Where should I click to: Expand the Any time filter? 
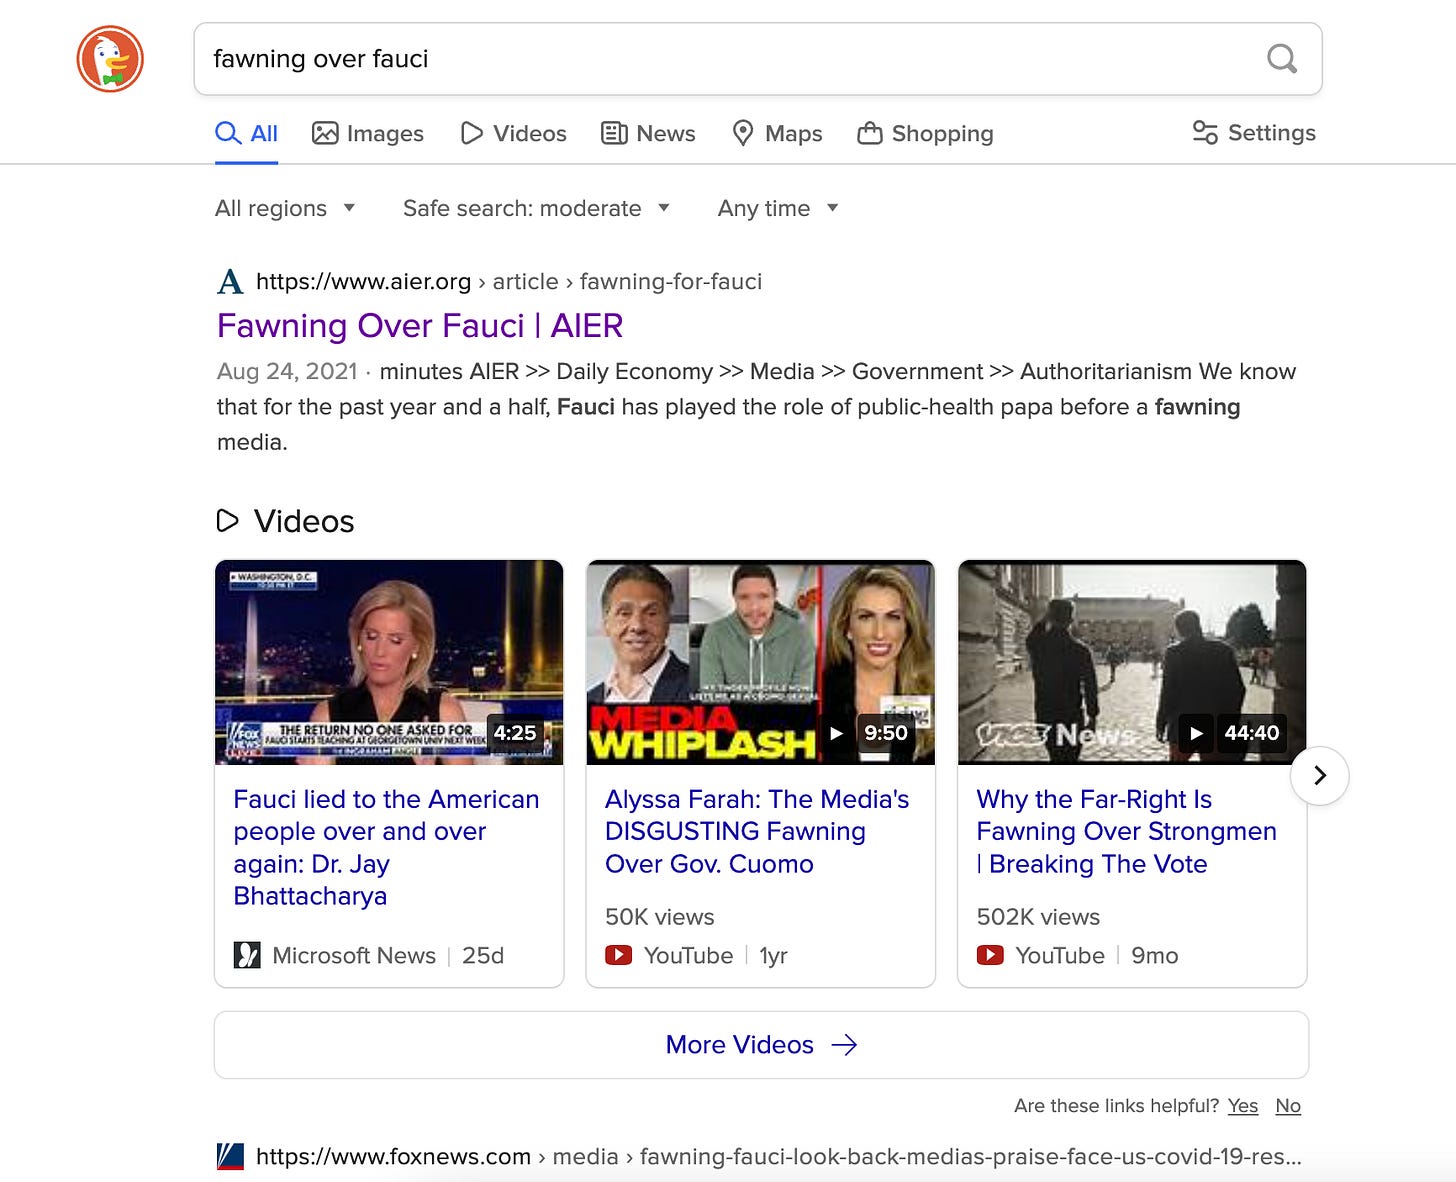pyautogui.click(x=777, y=208)
